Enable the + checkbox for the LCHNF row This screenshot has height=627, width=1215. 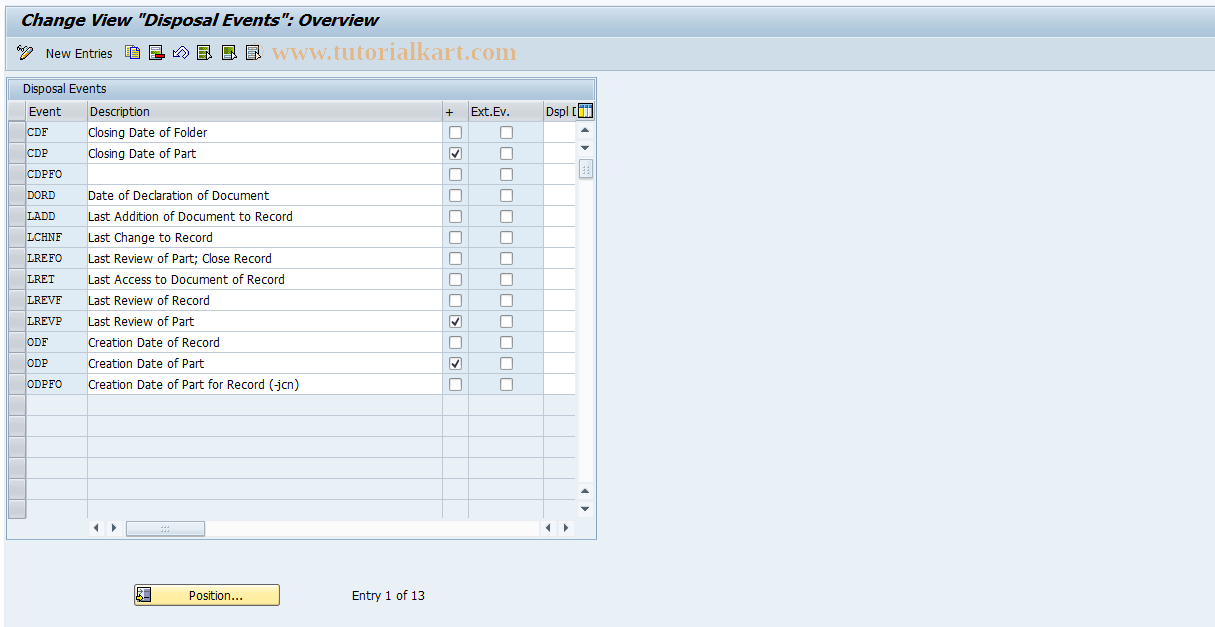click(x=455, y=237)
